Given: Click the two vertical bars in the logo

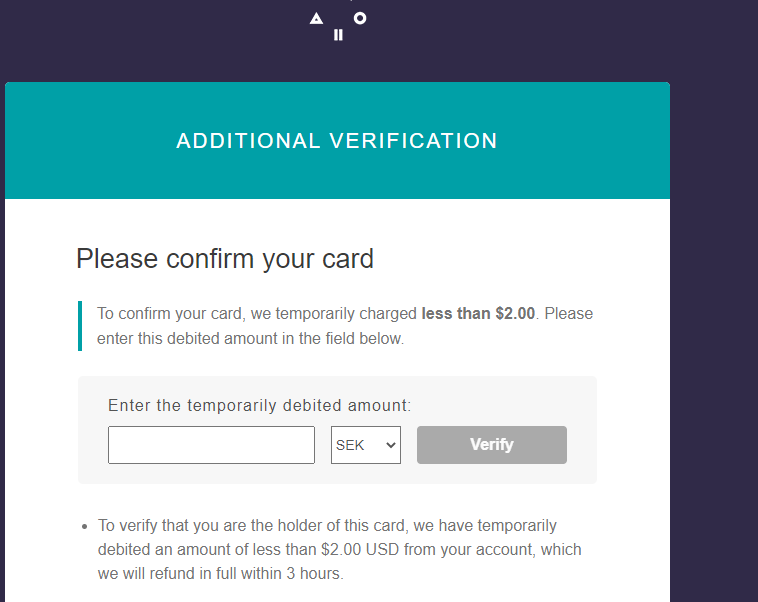Looking at the screenshot, I should click(x=338, y=35).
